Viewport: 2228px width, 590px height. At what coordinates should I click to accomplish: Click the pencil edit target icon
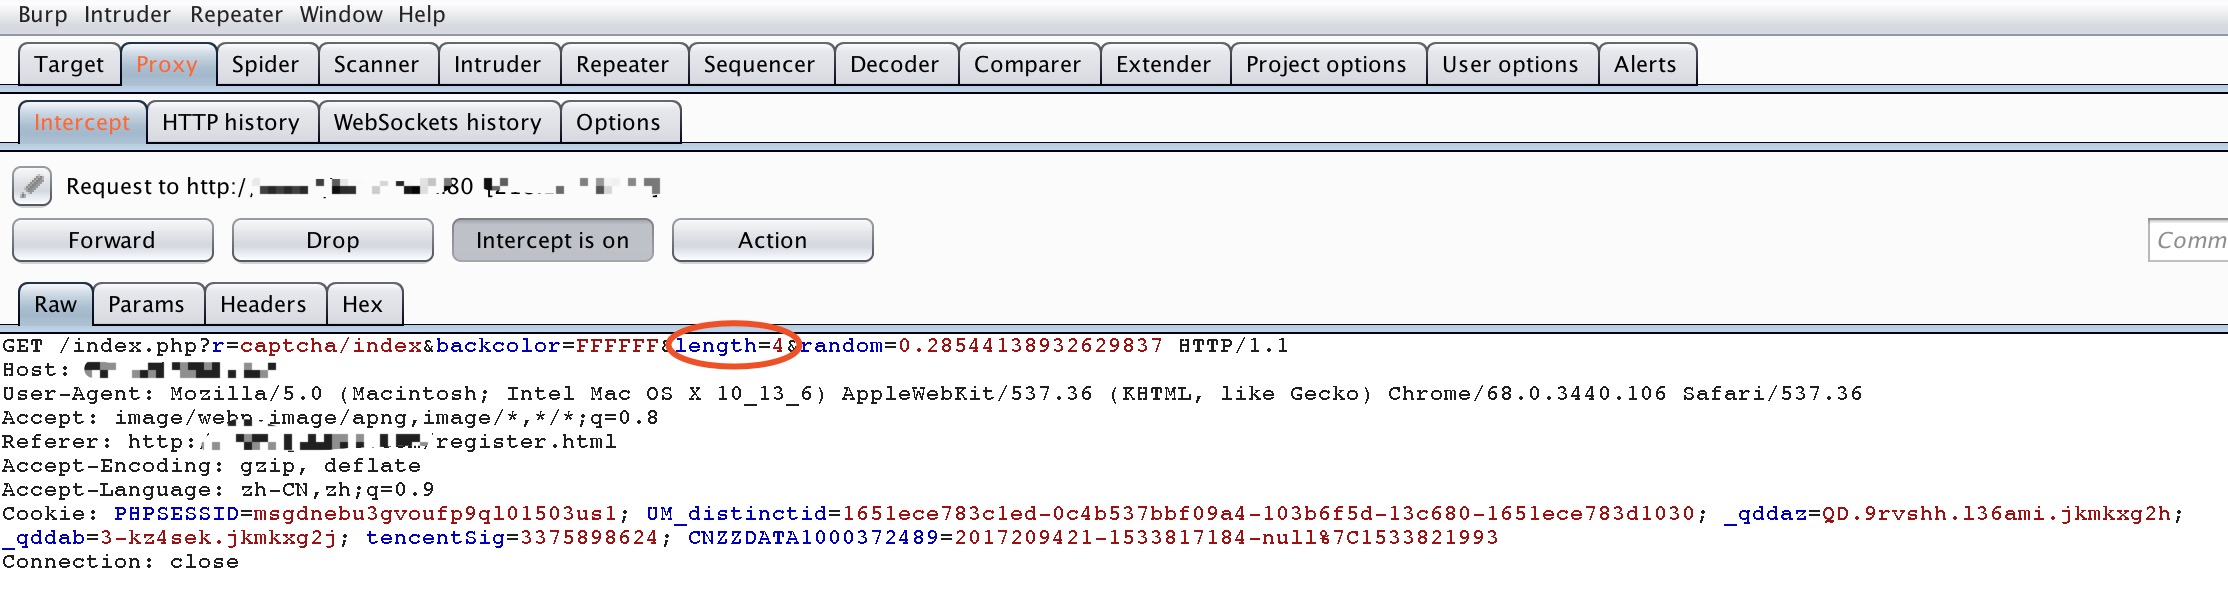(32, 186)
